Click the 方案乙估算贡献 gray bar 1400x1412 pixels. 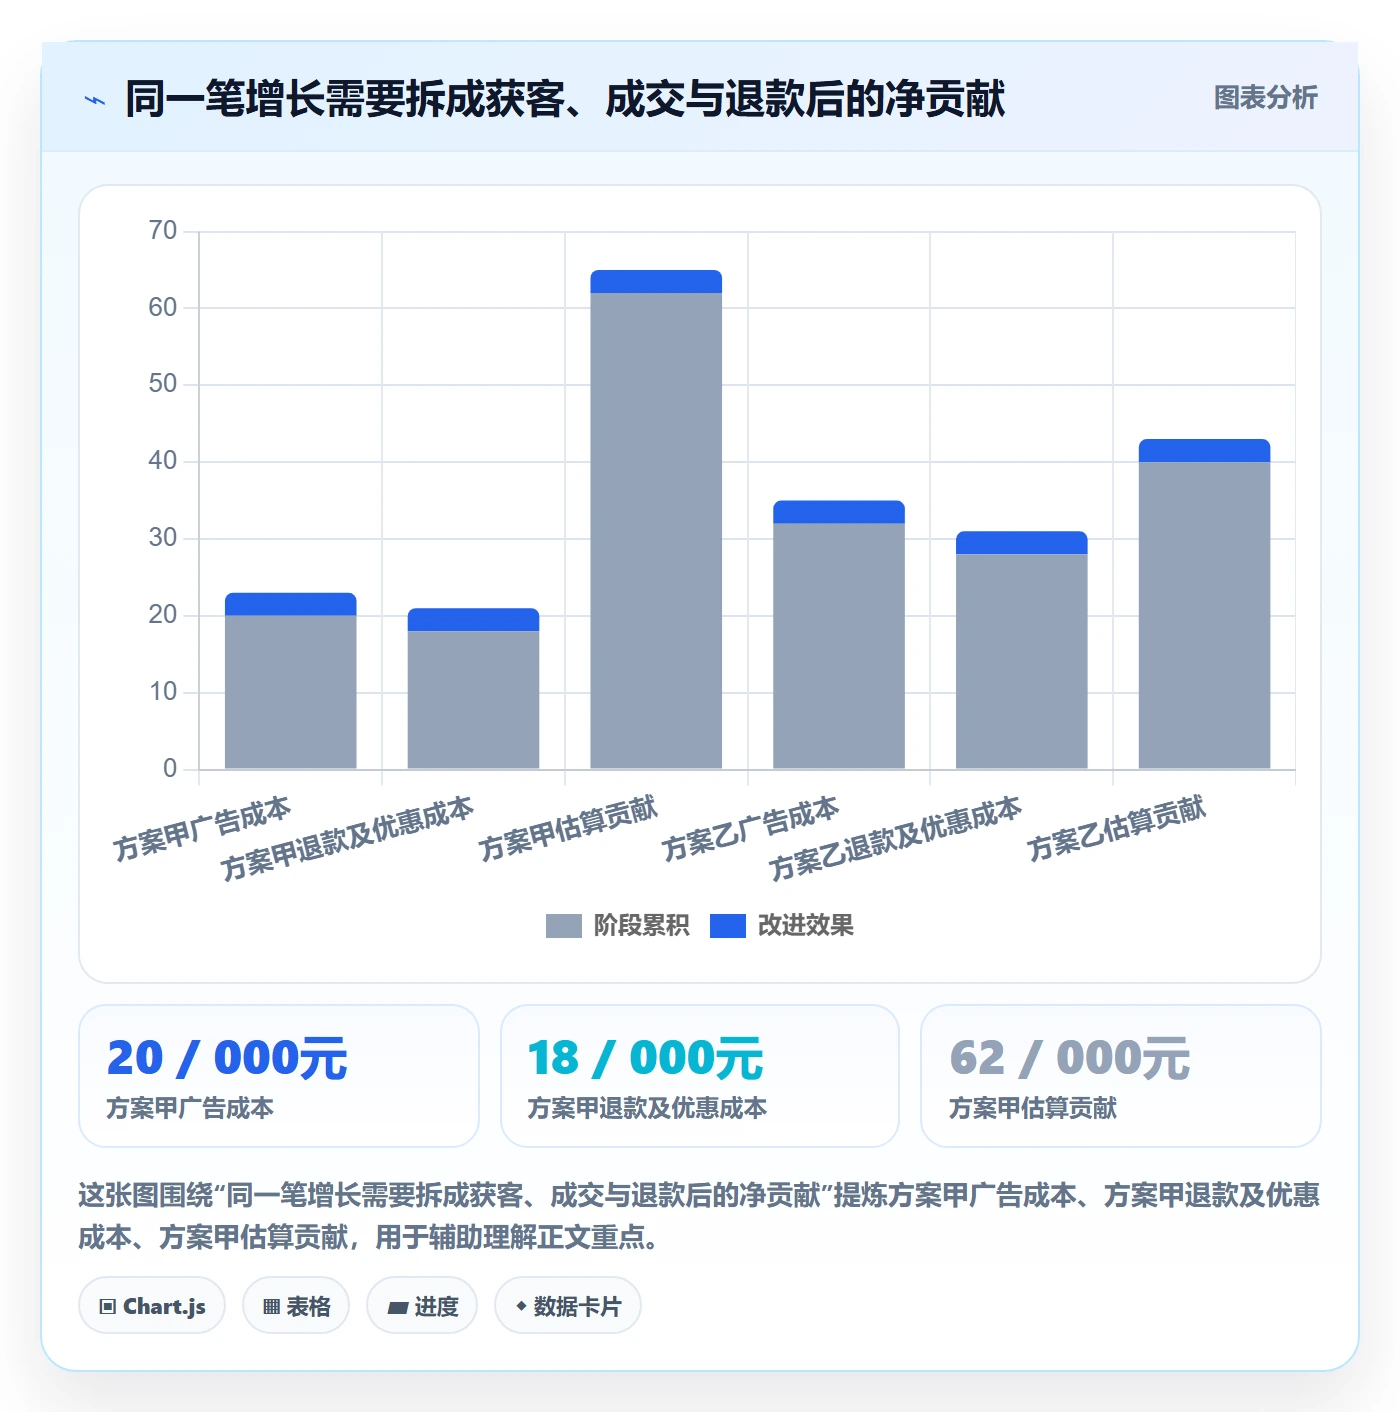[1204, 615]
